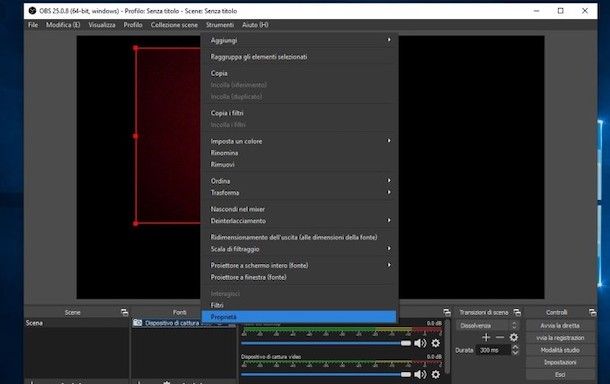Image resolution: width=610 pixels, height=384 pixels.
Task: Open gear for Dispositivo di cattura video
Action: coord(436,374)
